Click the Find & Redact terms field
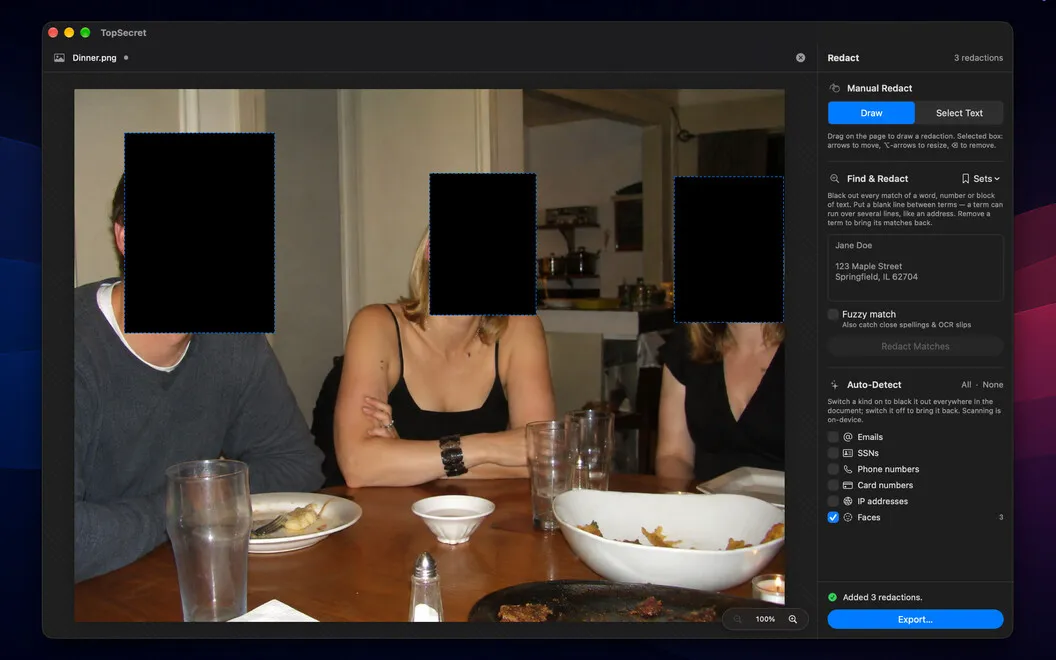1056x660 pixels. [915, 267]
